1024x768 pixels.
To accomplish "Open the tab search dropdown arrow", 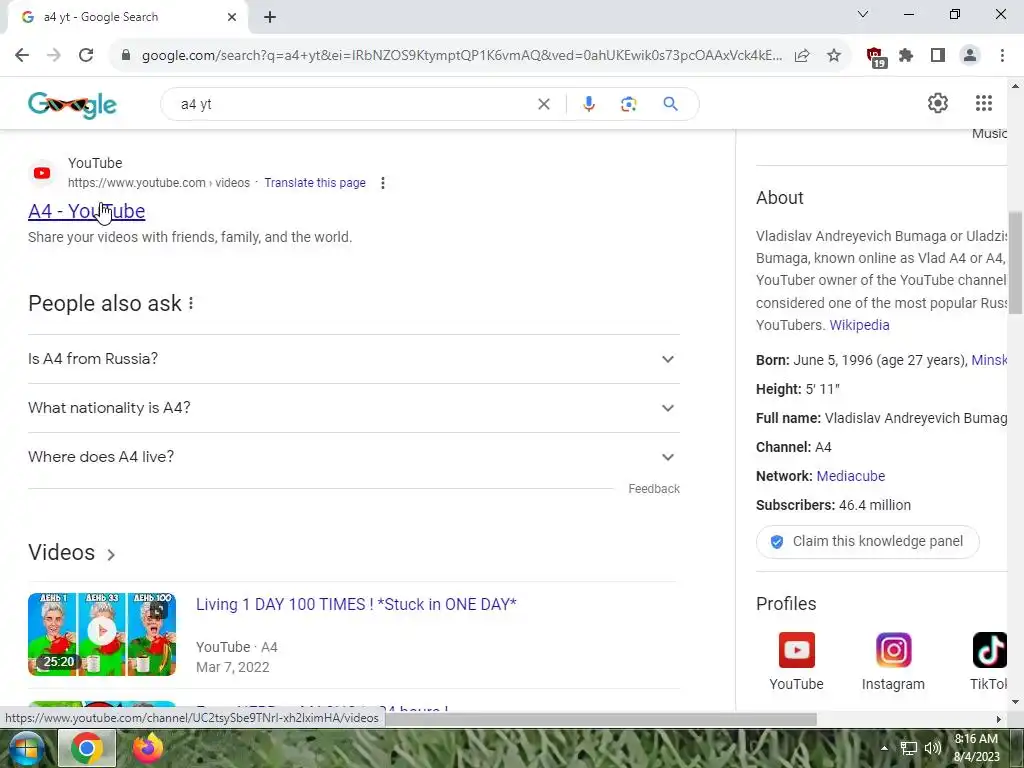I will click(863, 14).
